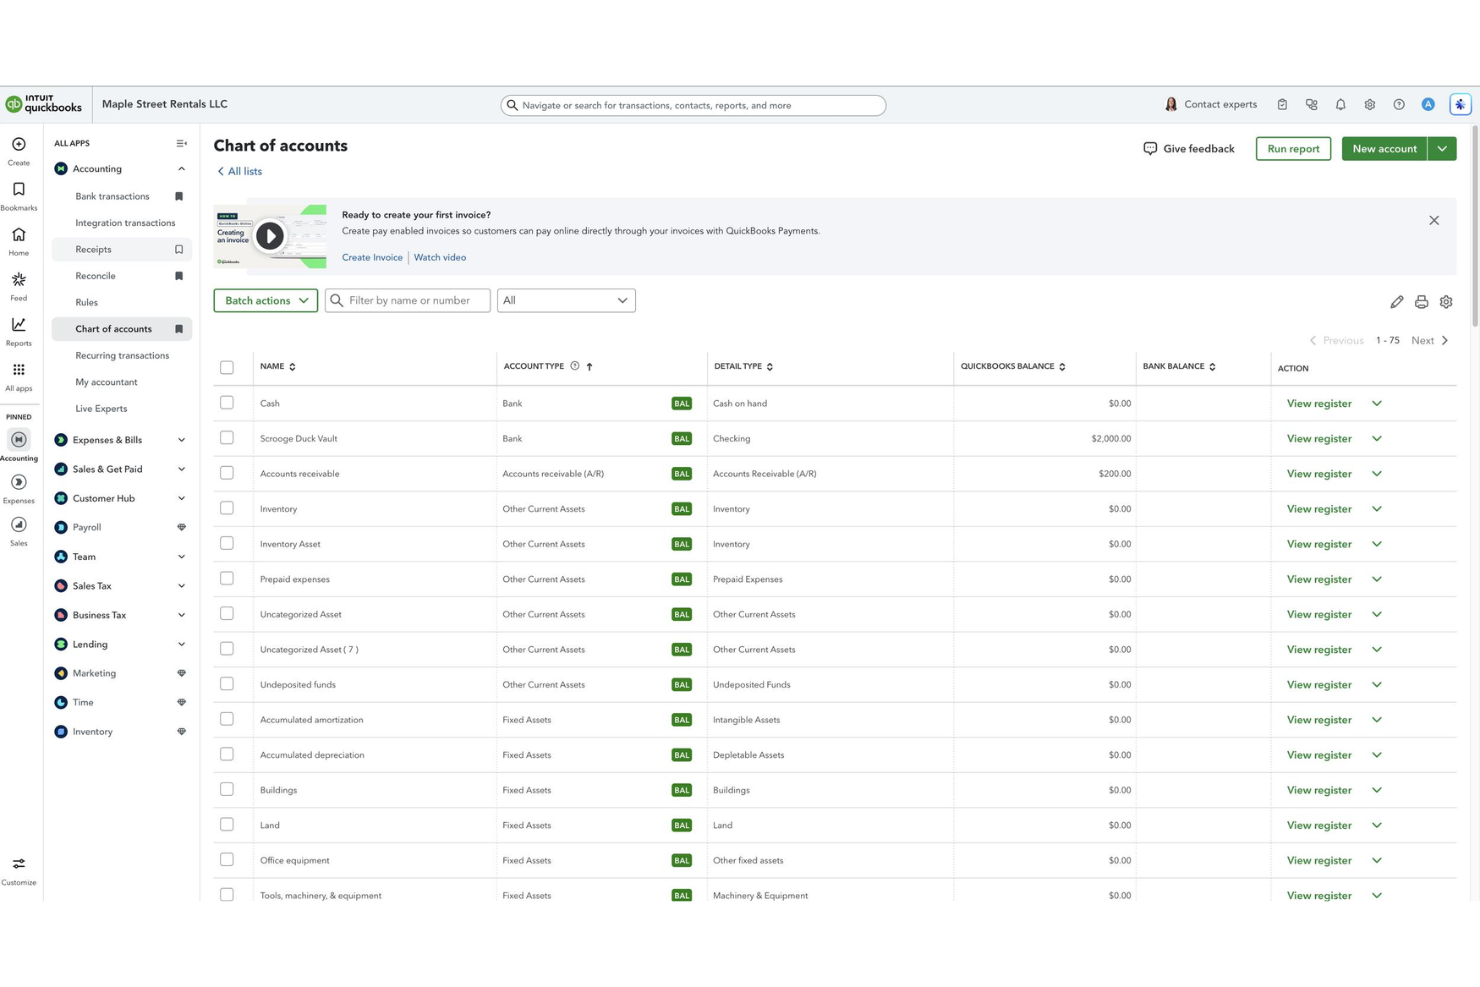Collapse the Accounting section

181,169
